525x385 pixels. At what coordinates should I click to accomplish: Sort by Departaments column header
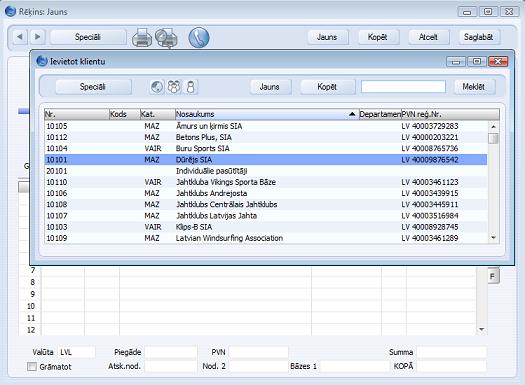380,114
